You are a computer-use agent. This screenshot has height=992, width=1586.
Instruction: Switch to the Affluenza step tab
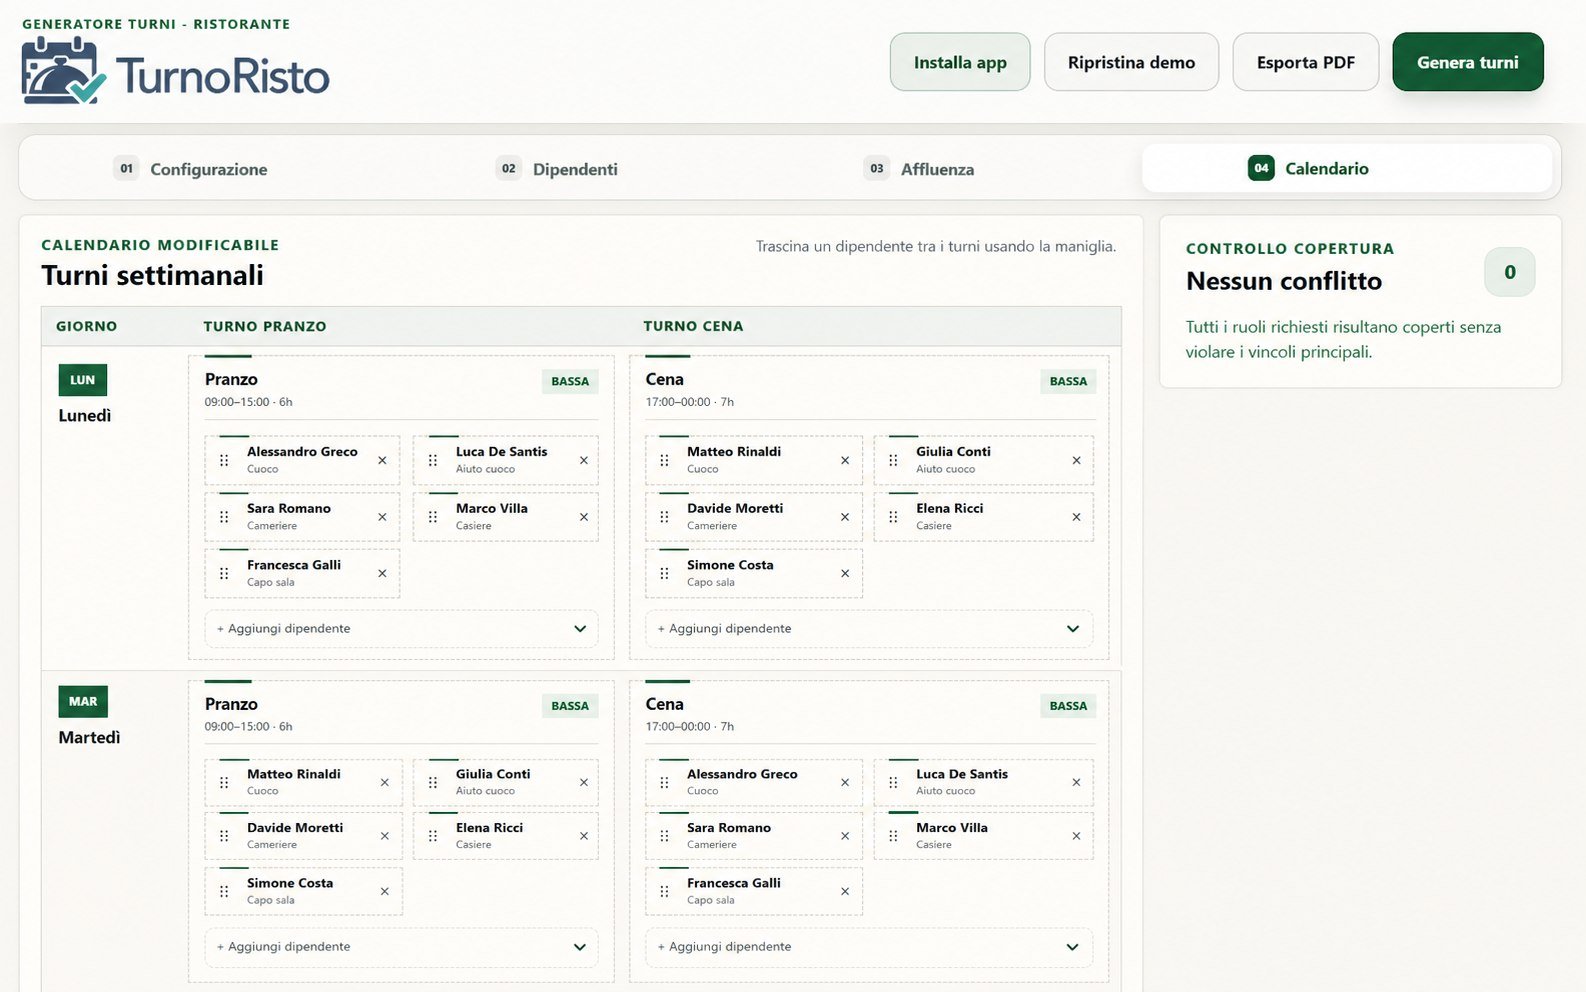pyautogui.click(x=919, y=169)
